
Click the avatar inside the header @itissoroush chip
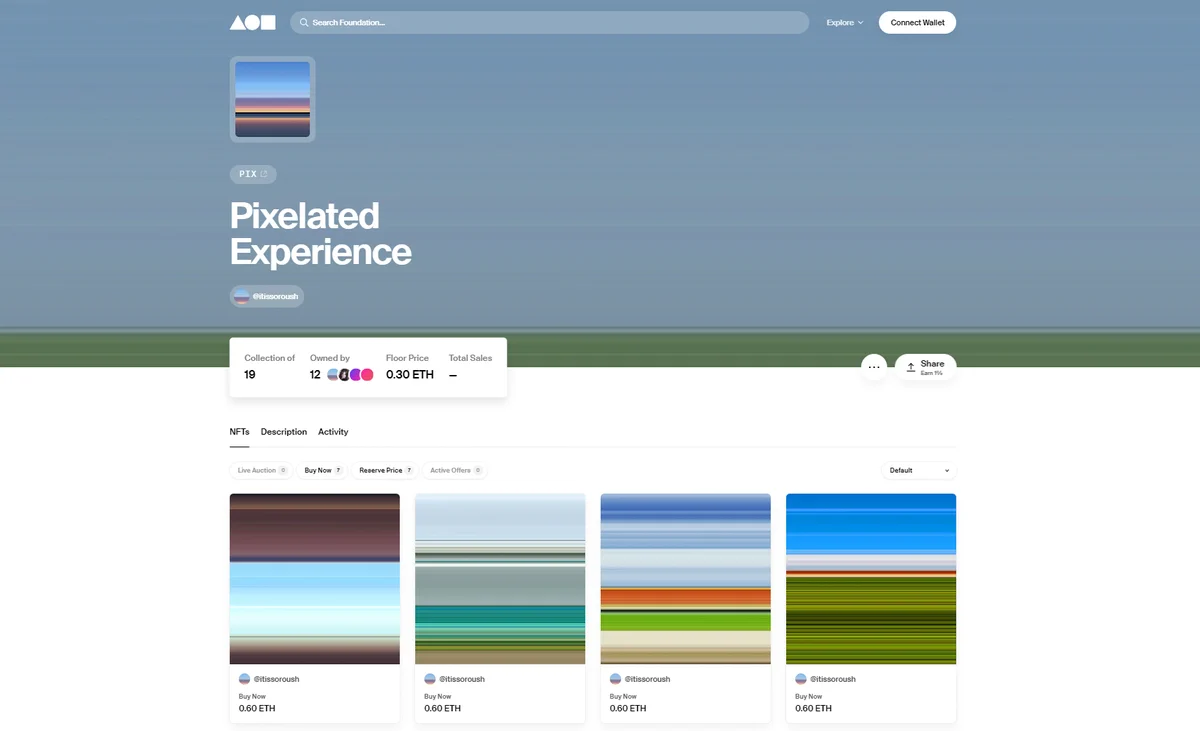241,296
